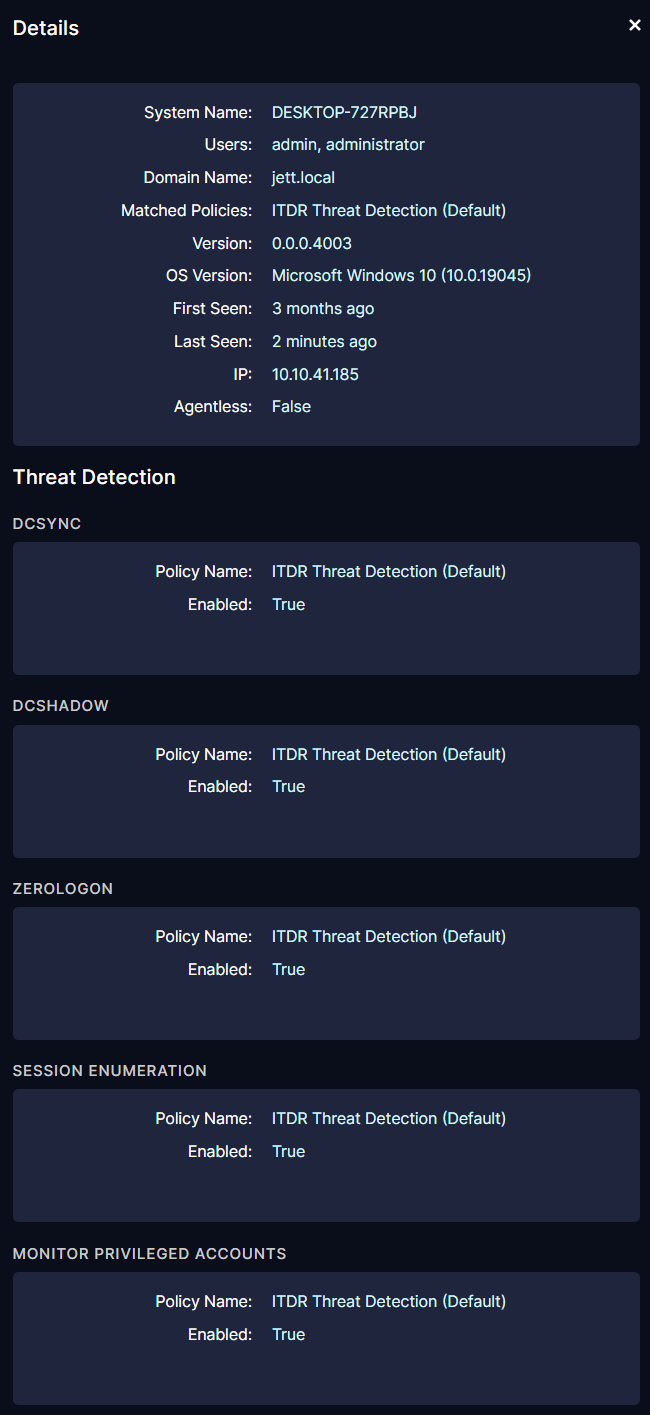Open ZEROLOGON policy name link

click(389, 936)
